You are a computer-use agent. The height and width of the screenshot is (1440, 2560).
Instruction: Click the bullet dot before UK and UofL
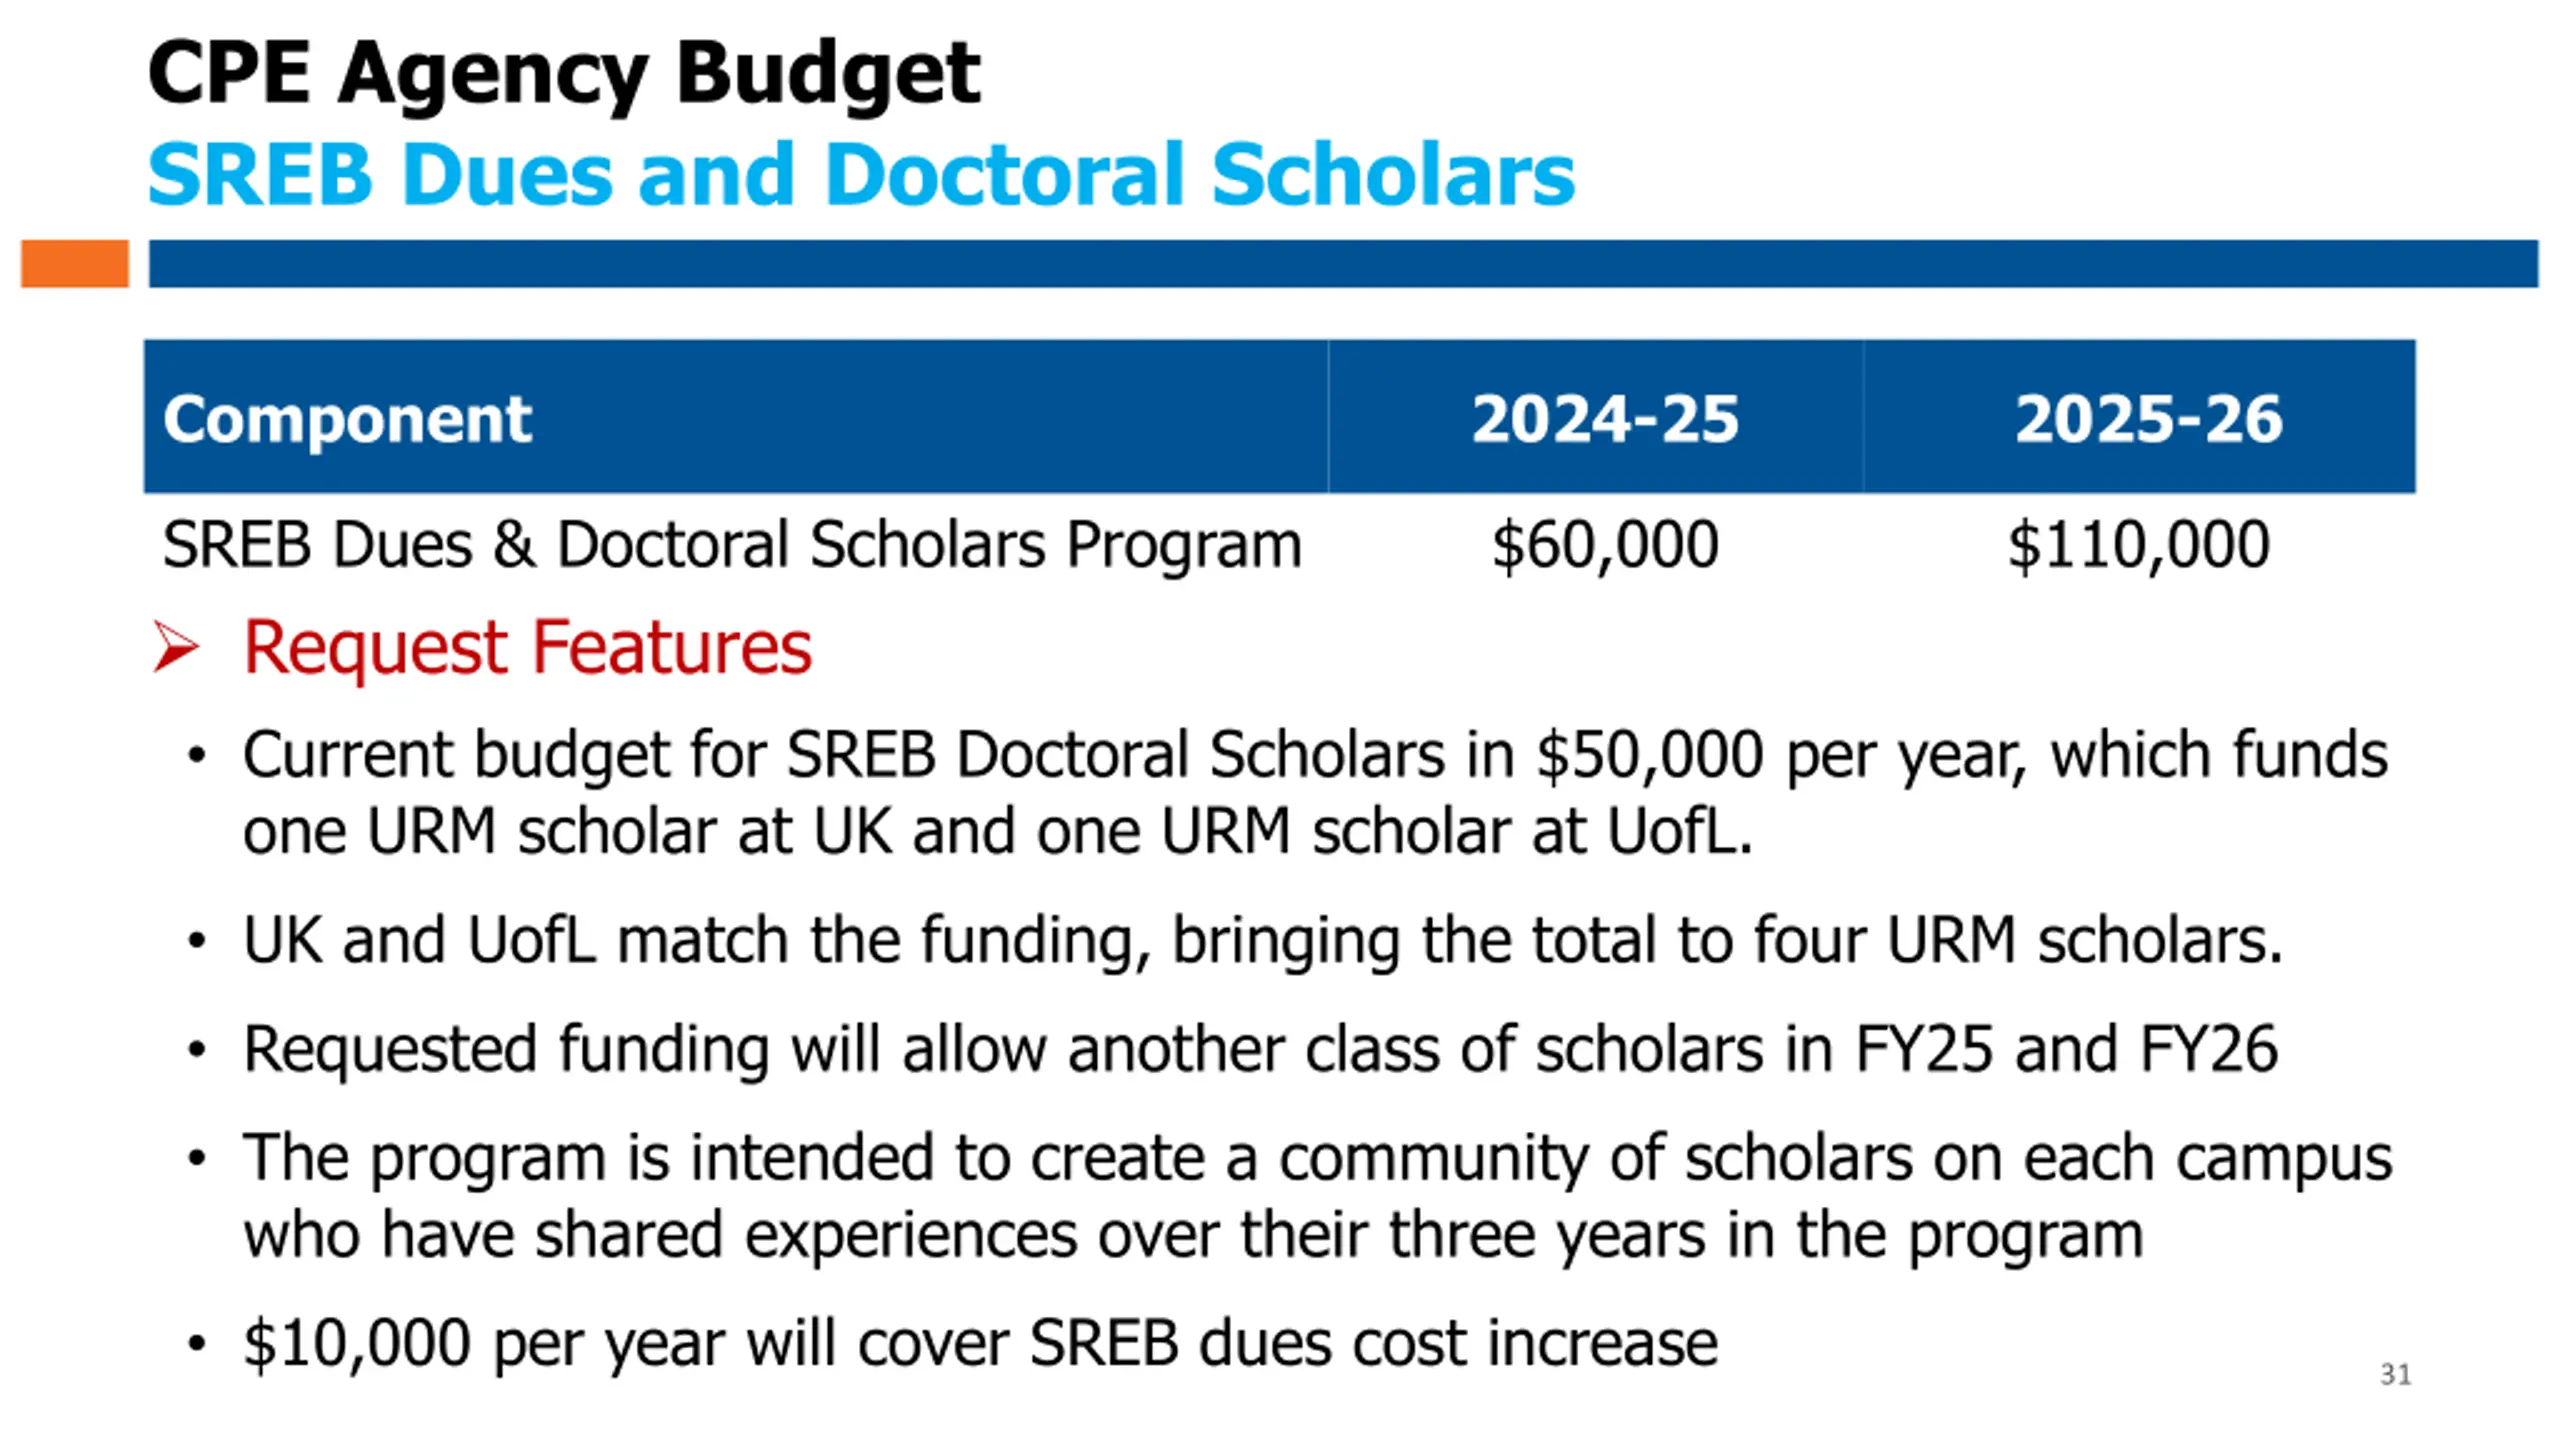(196, 942)
